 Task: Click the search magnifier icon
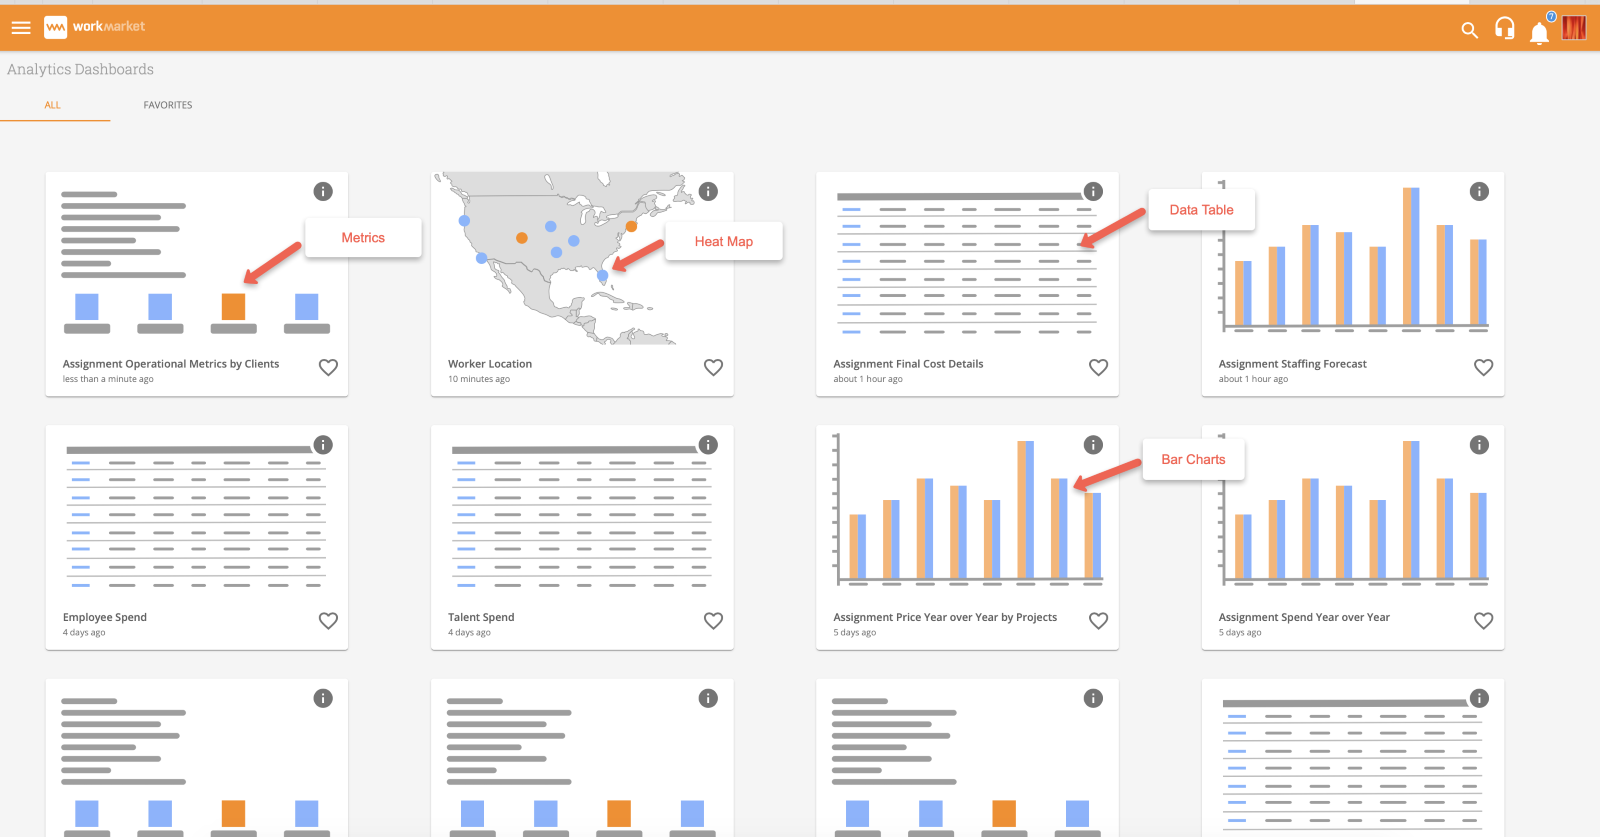tap(1469, 30)
